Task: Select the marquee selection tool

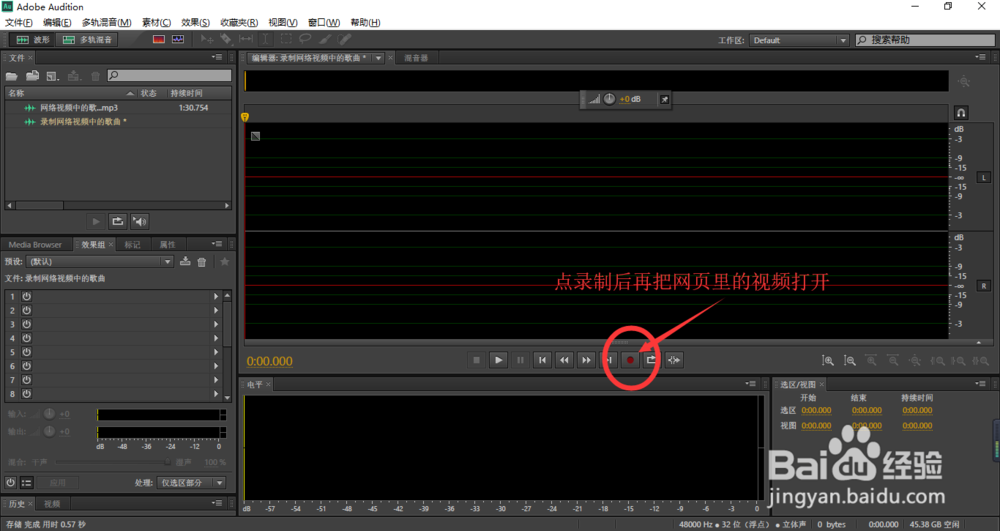Action: (286, 40)
